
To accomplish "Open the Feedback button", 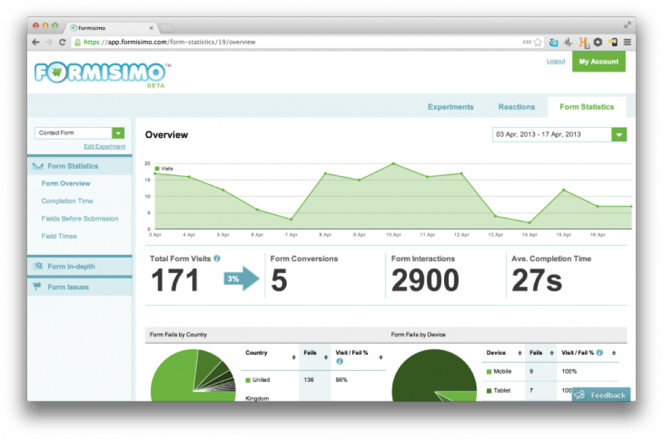I will click(x=601, y=395).
